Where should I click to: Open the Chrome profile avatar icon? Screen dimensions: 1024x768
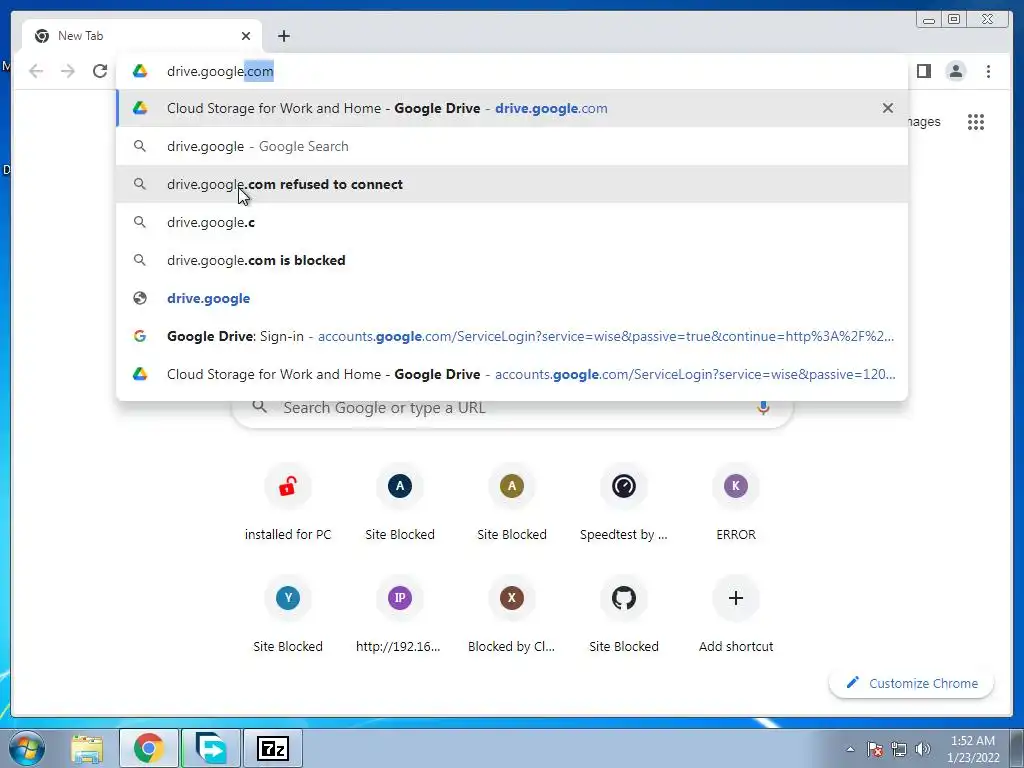956,71
